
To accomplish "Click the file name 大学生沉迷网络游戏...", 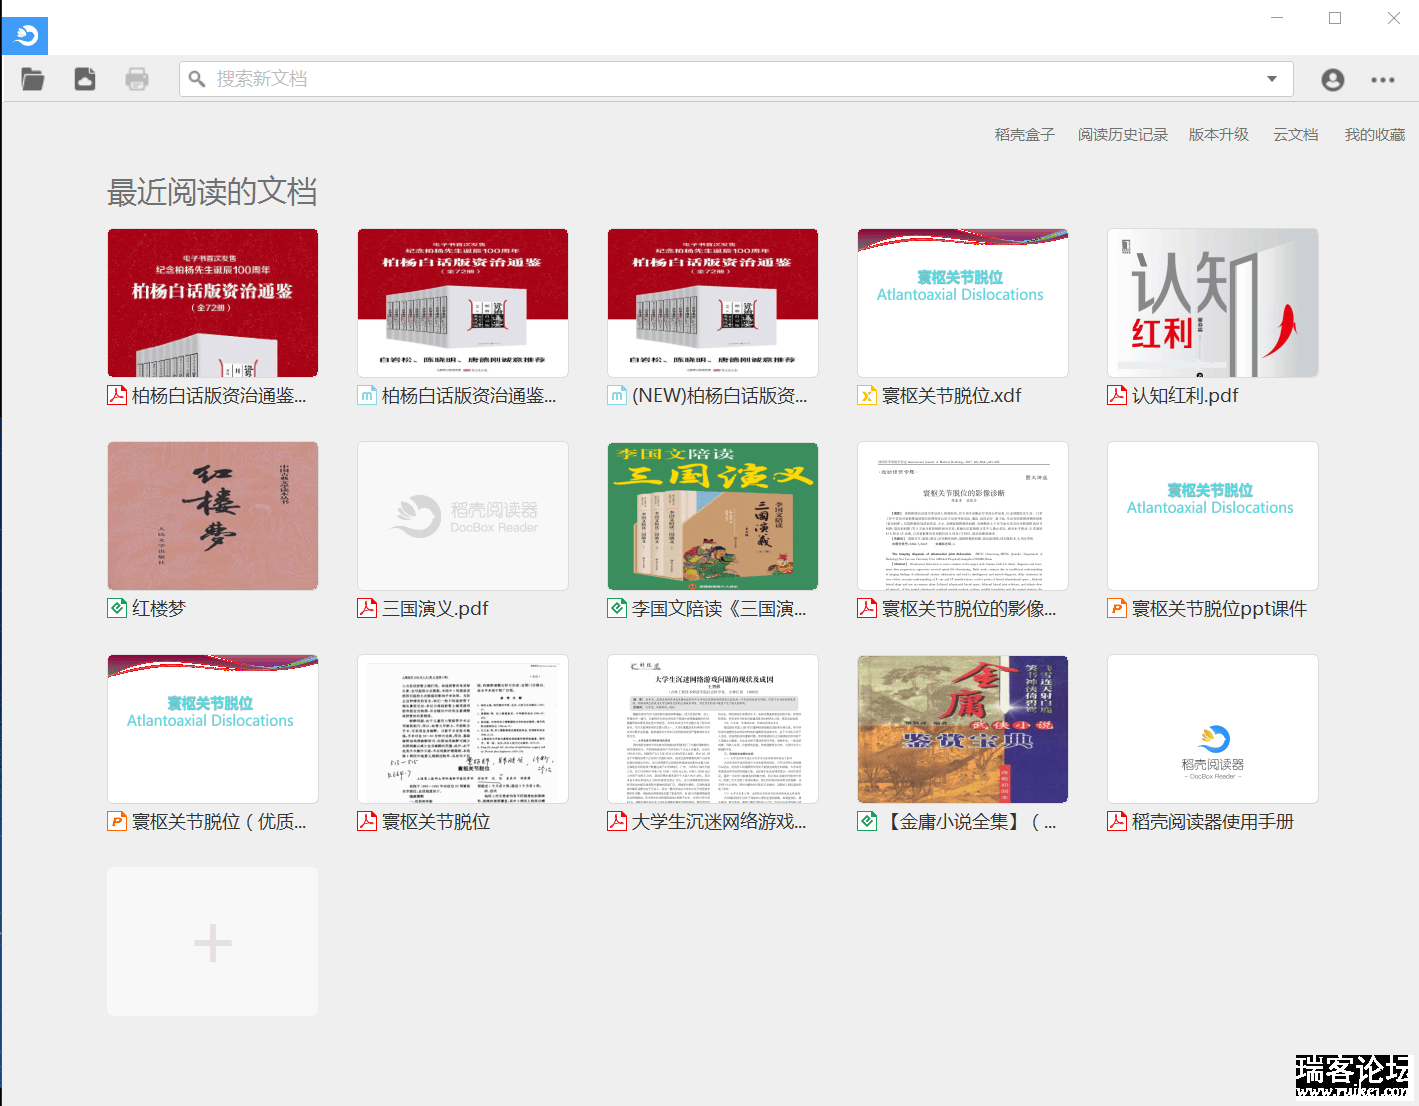I will pos(719,822).
